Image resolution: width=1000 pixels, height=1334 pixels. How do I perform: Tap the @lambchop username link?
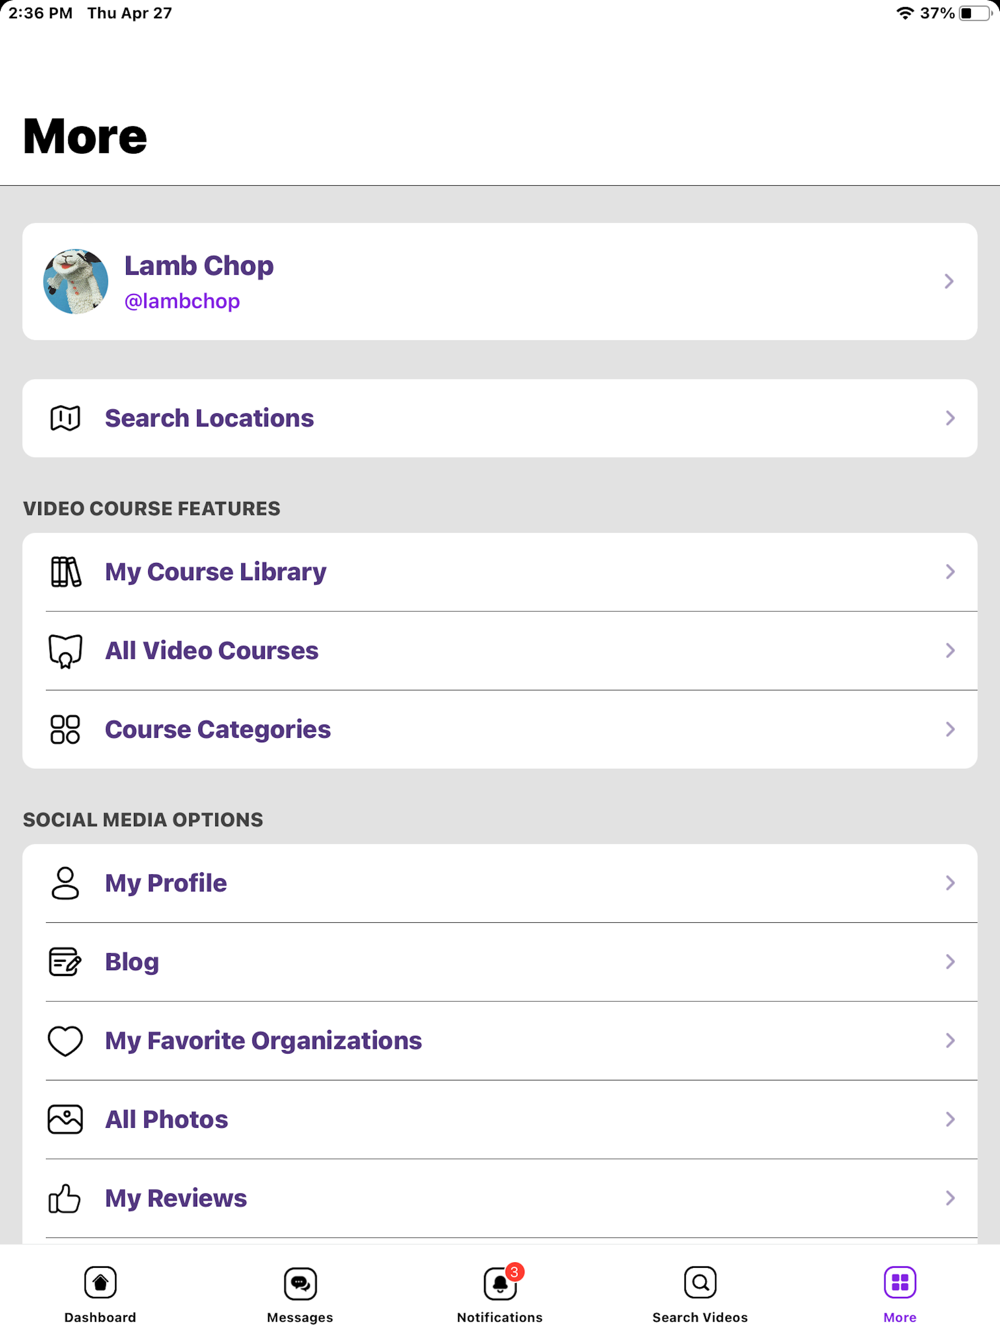[x=182, y=301]
